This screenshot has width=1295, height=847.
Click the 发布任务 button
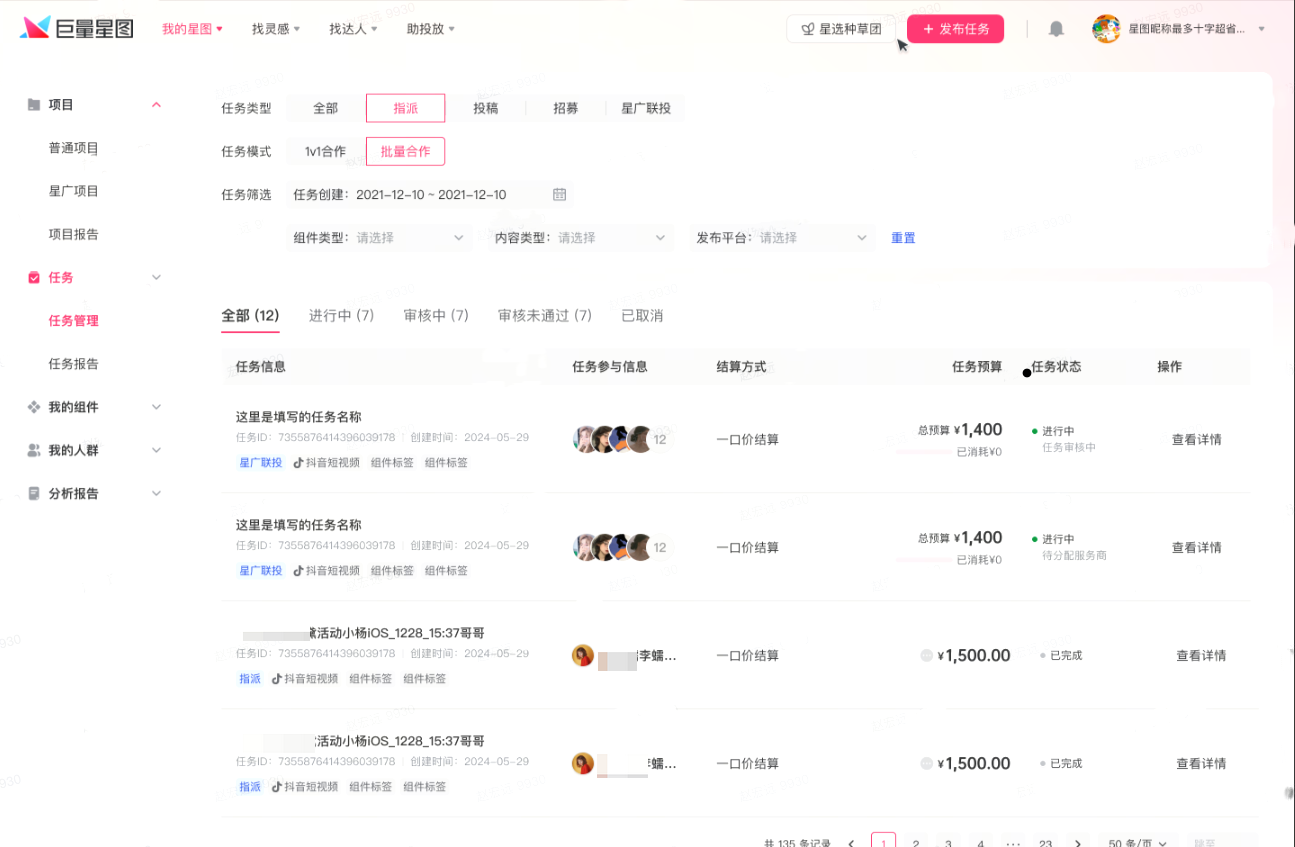click(955, 29)
